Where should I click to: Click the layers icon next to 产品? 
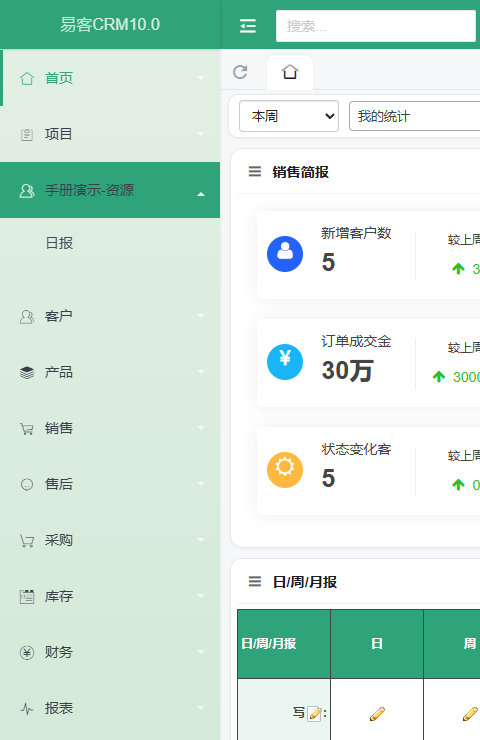point(27,372)
